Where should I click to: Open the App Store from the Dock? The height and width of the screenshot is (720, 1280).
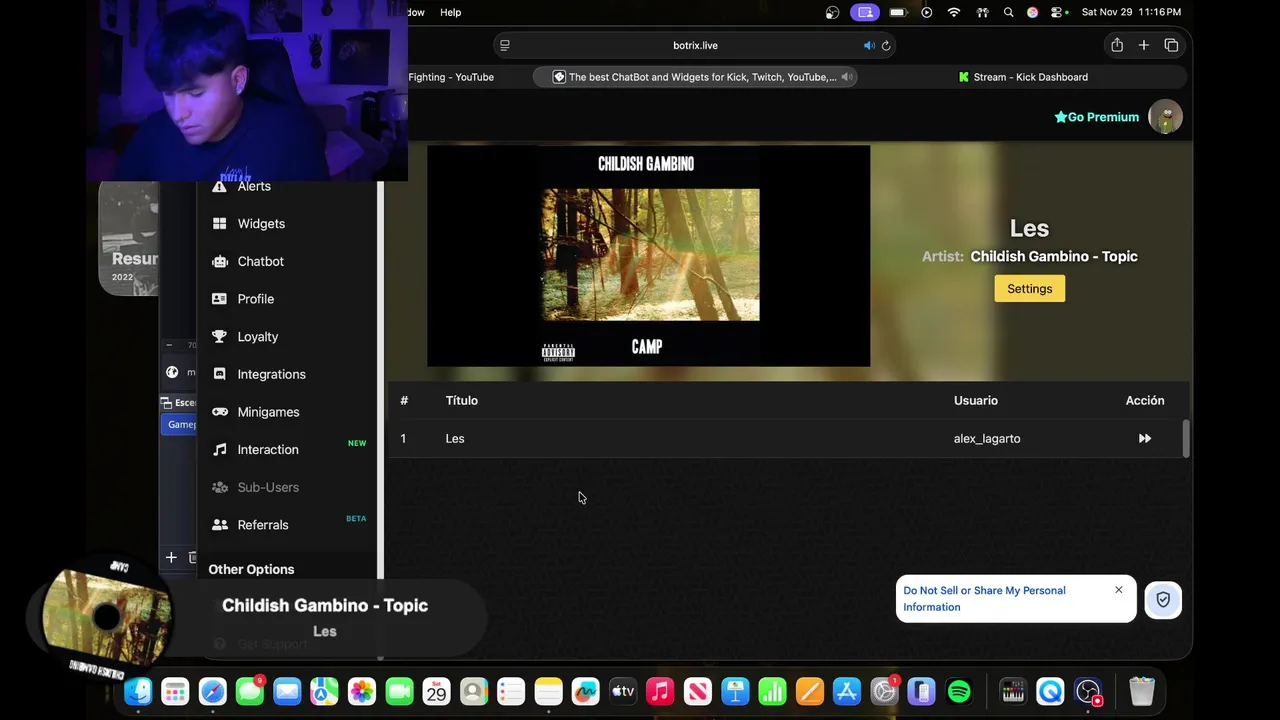(x=847, y=691)
